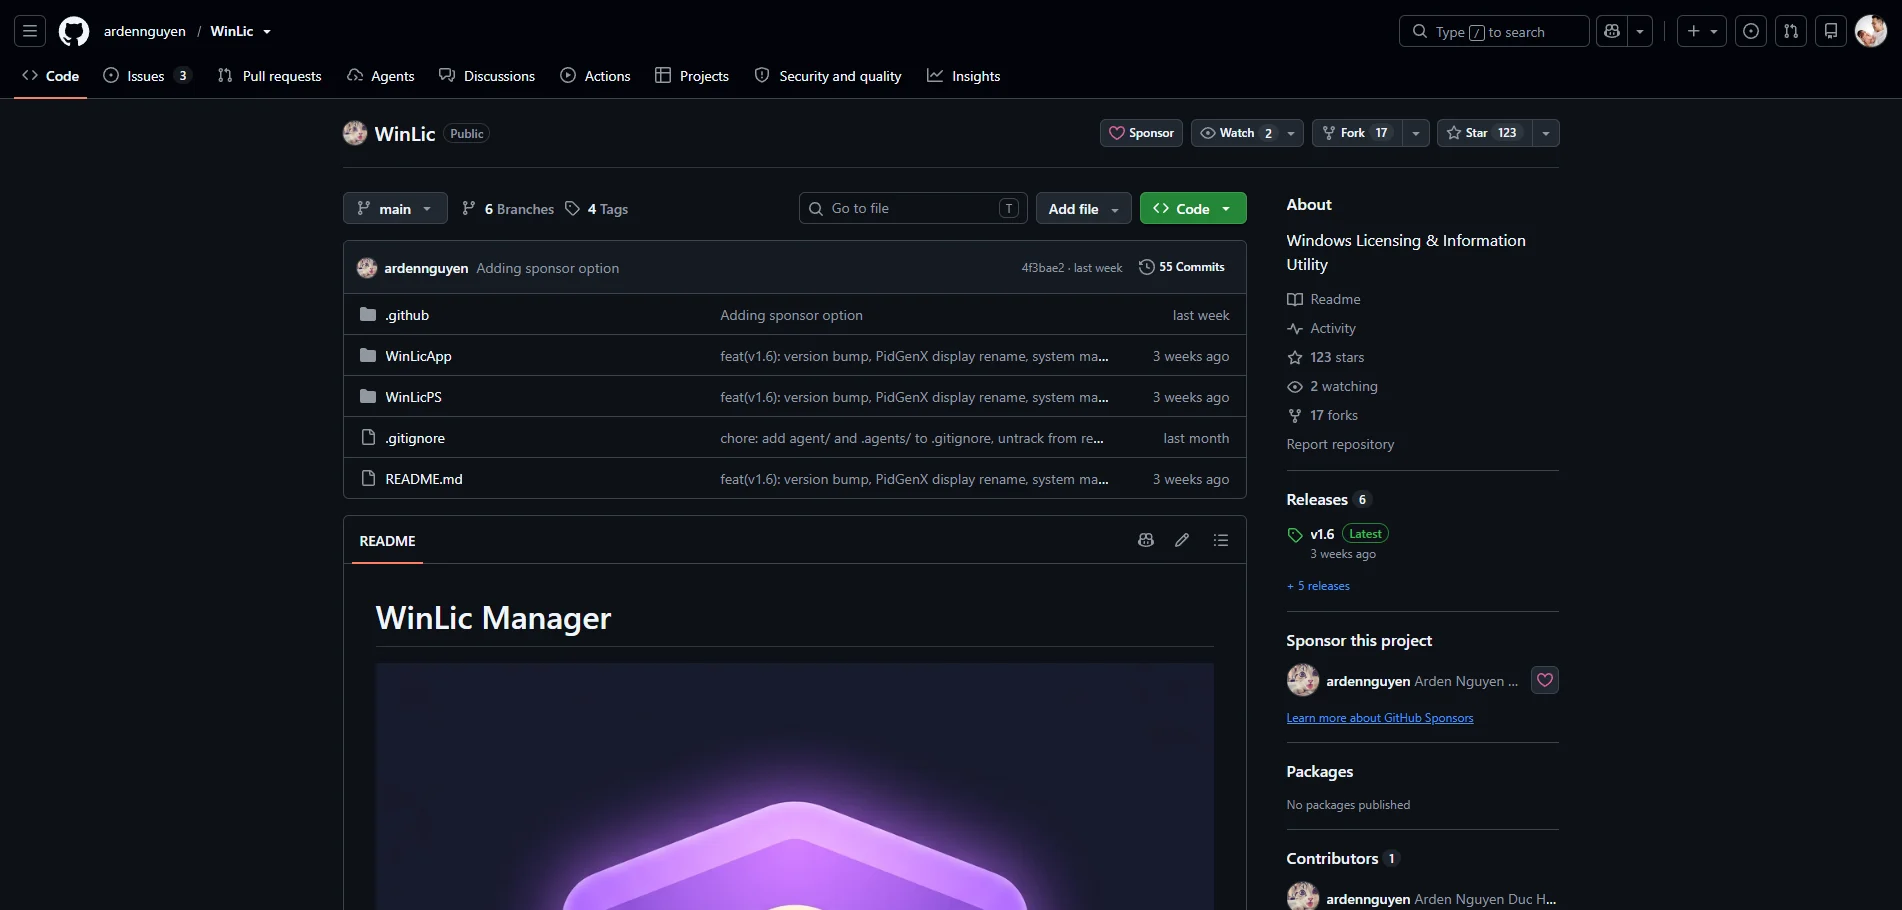Open the 55 Commits history

(x=1182, y=267)
